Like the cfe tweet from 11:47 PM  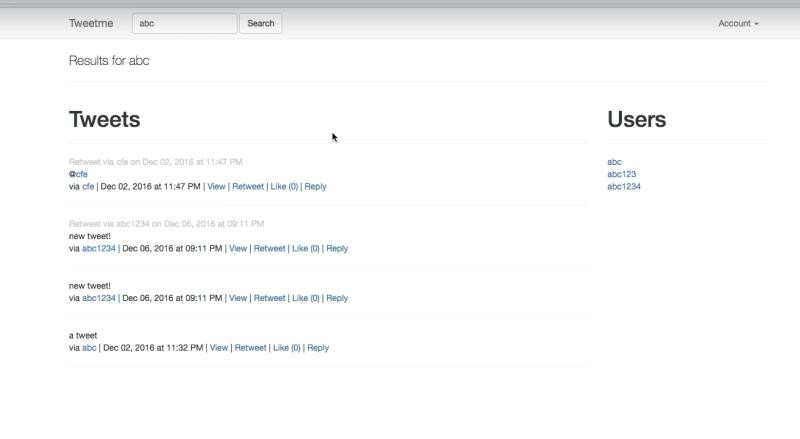pyautogui.click(x=284, y=186)
